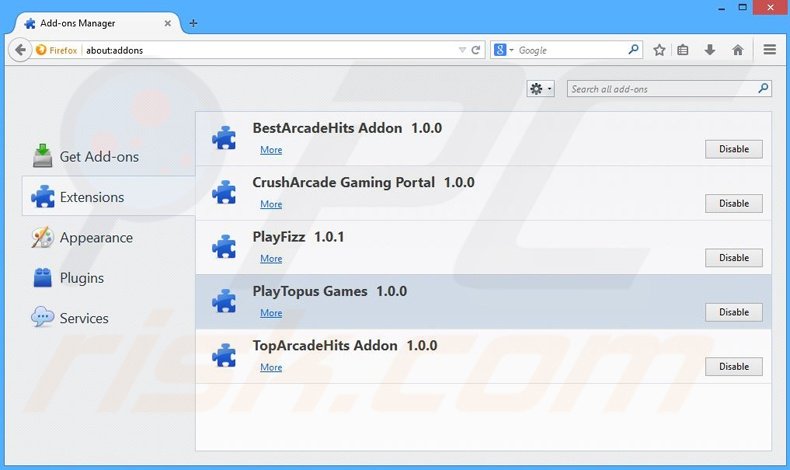Click the add-ons search magnifier icon
Viewport: 790px width, 470px height.
coord(763,89)
